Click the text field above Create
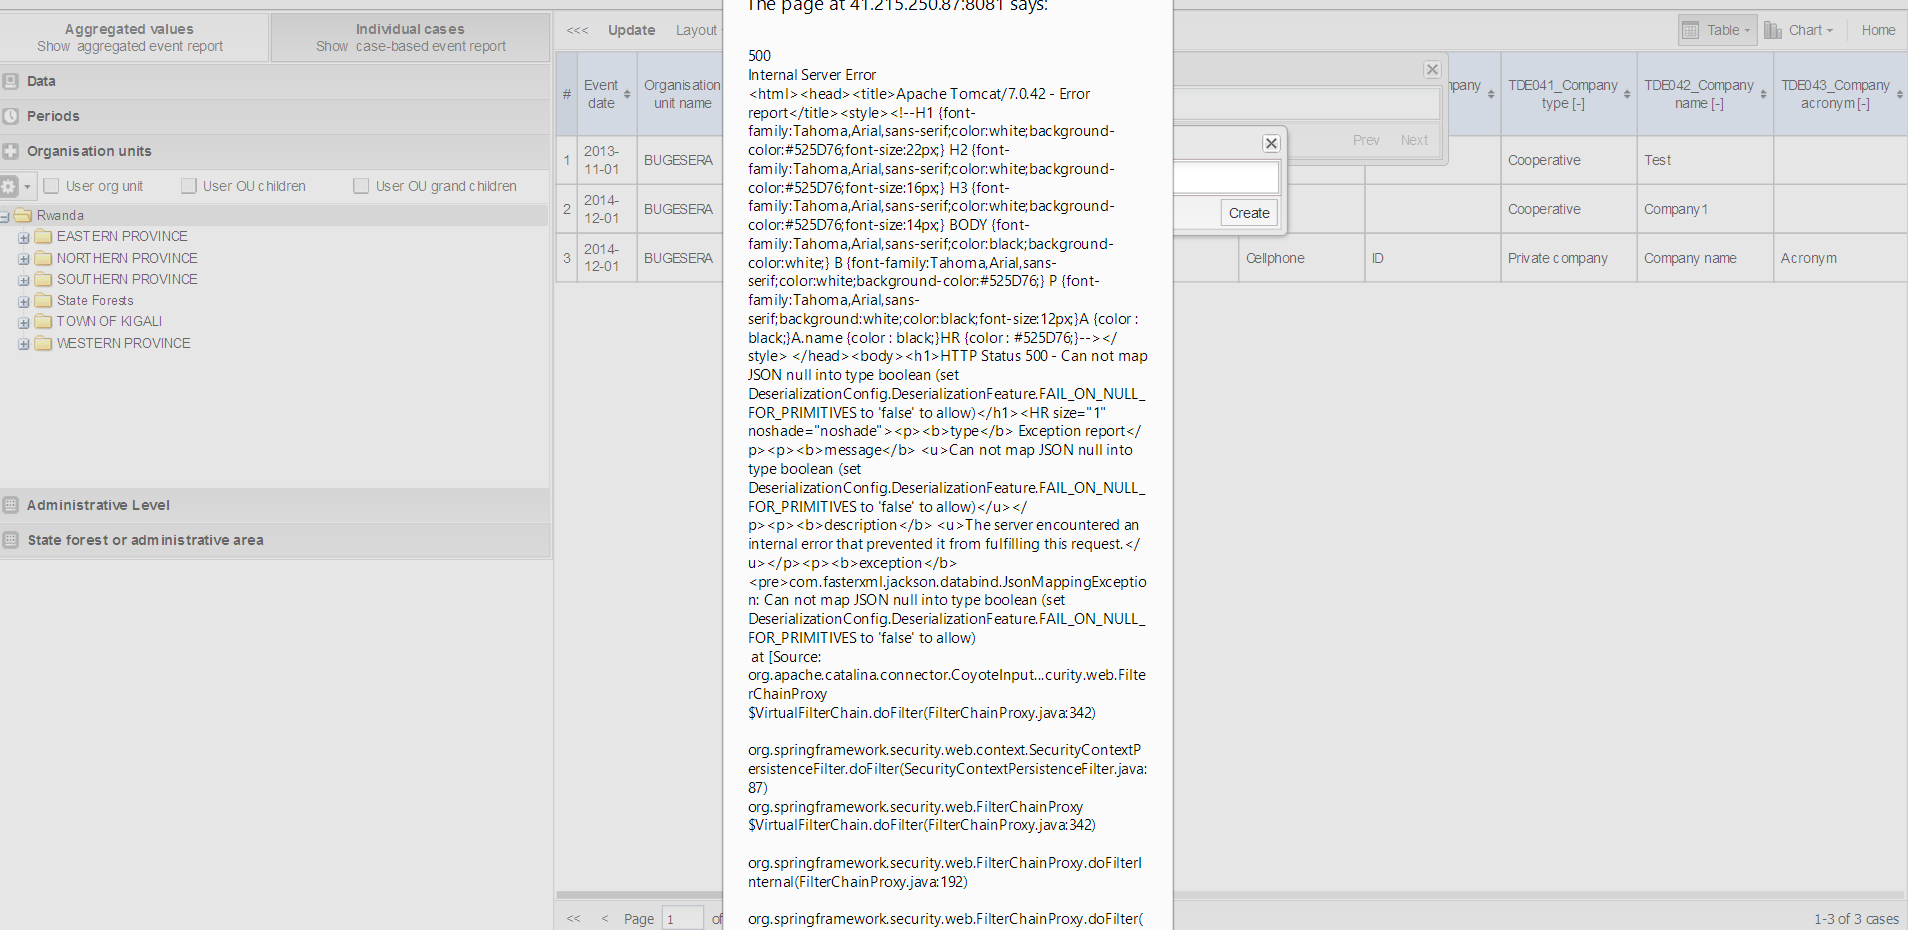 click(1226, 178)
